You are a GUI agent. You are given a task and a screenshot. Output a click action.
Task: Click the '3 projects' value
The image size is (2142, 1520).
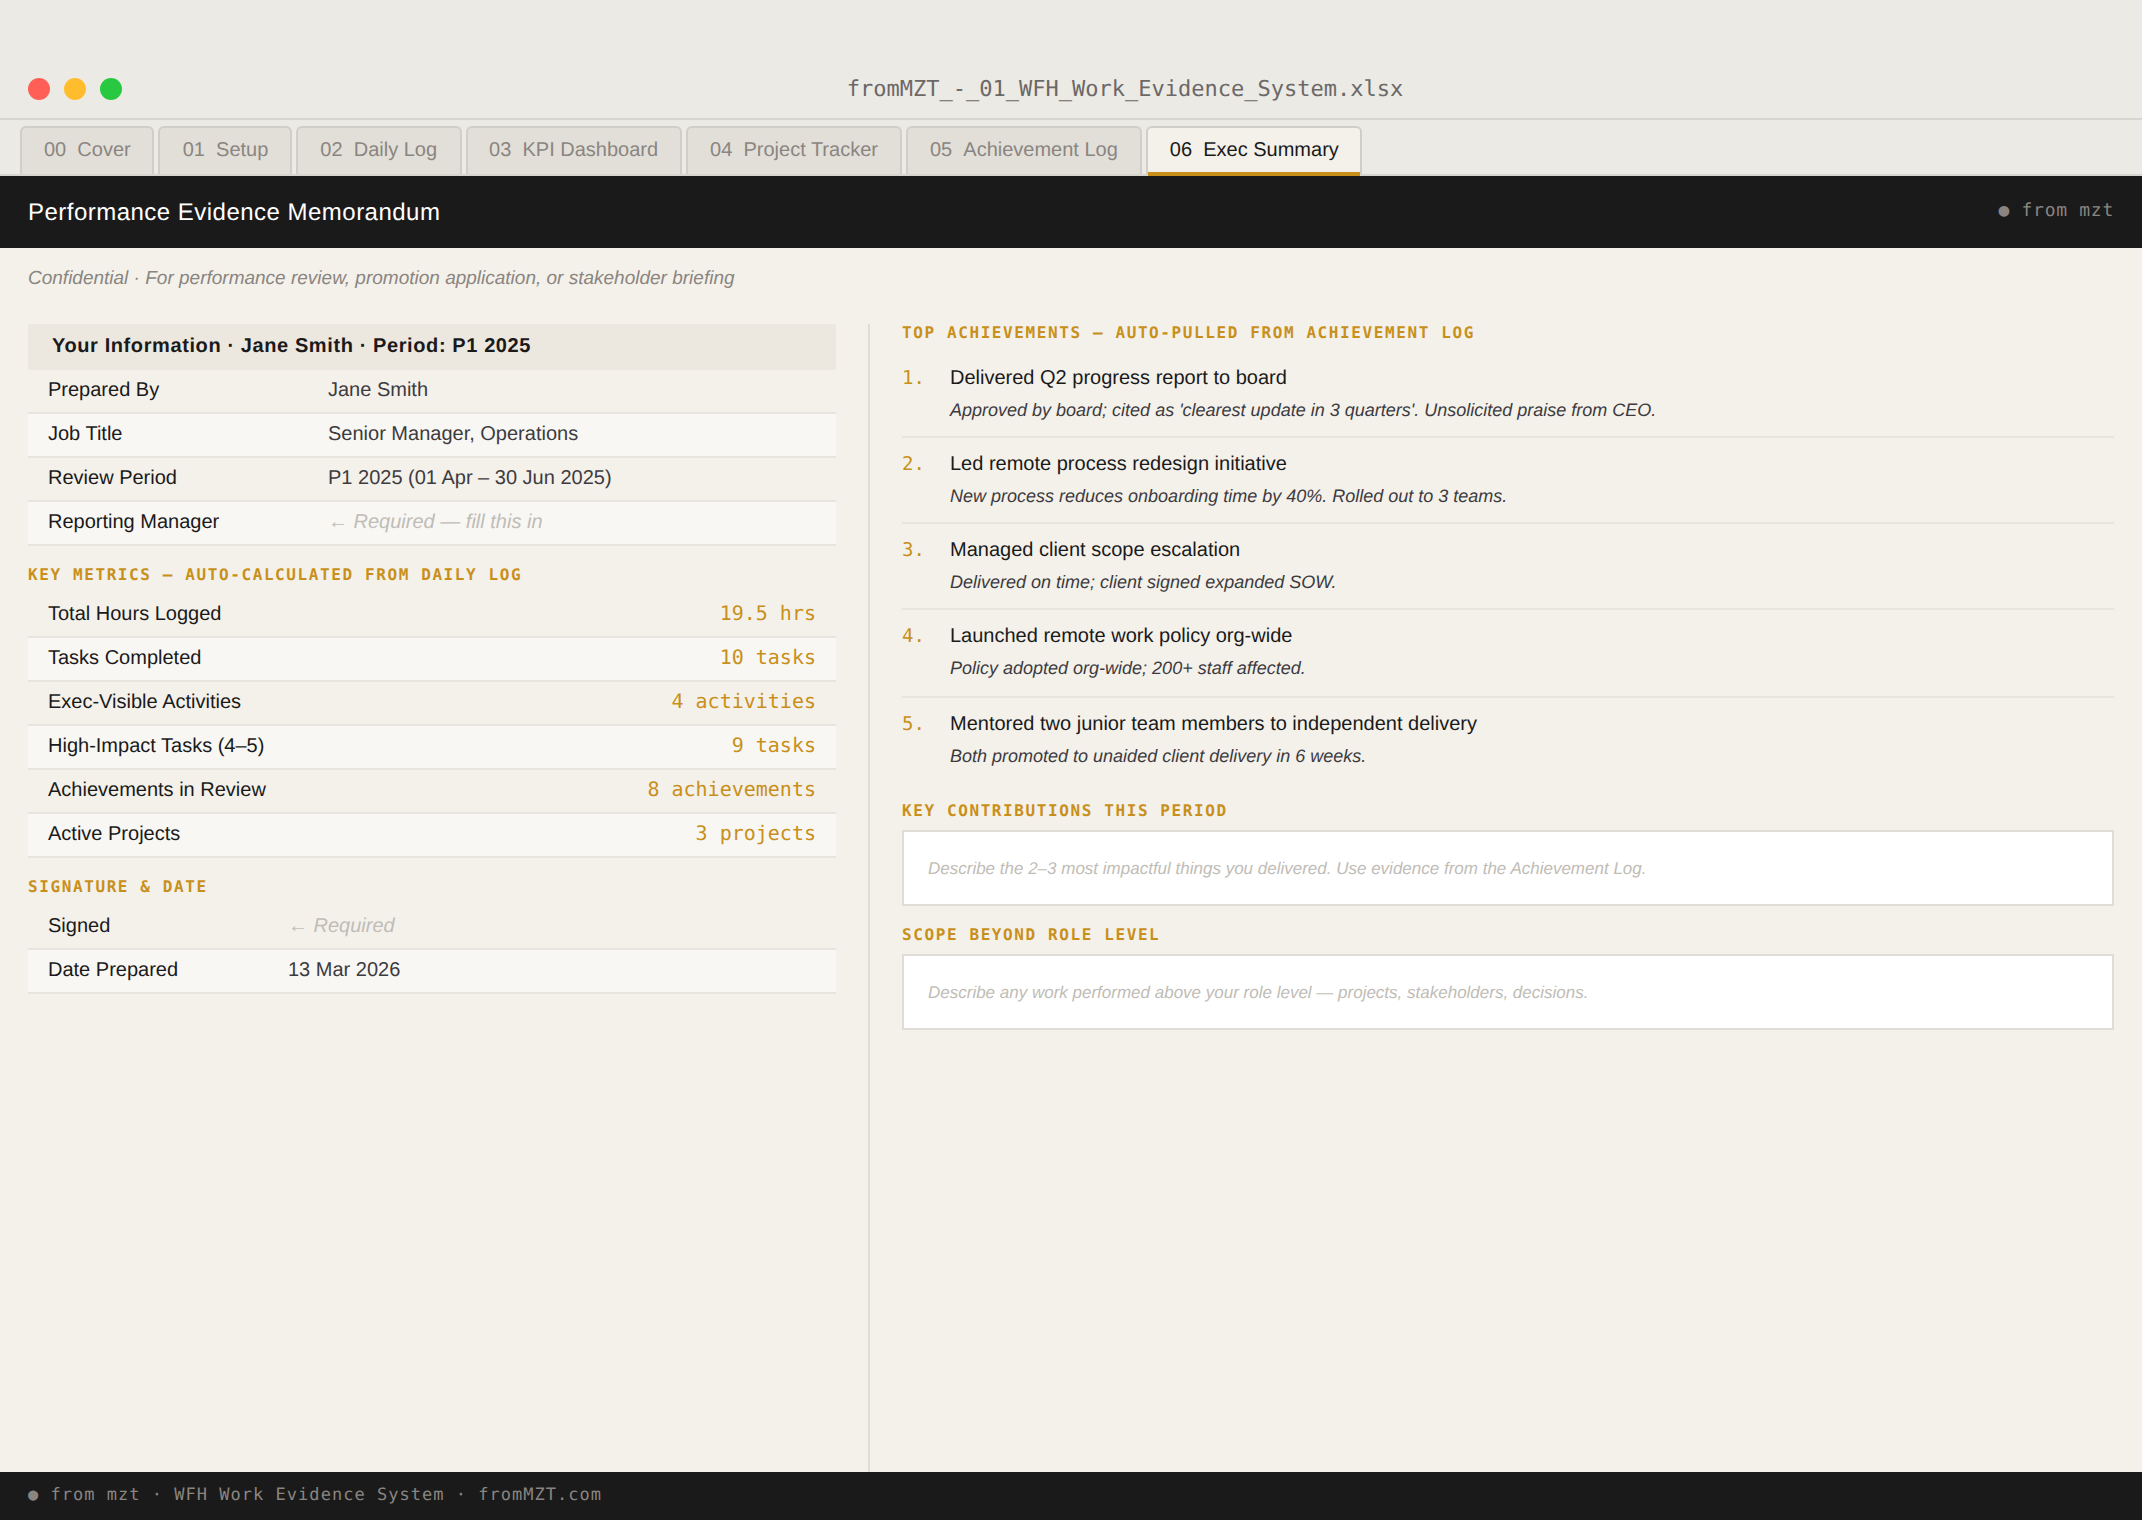(x=755, y=834)
